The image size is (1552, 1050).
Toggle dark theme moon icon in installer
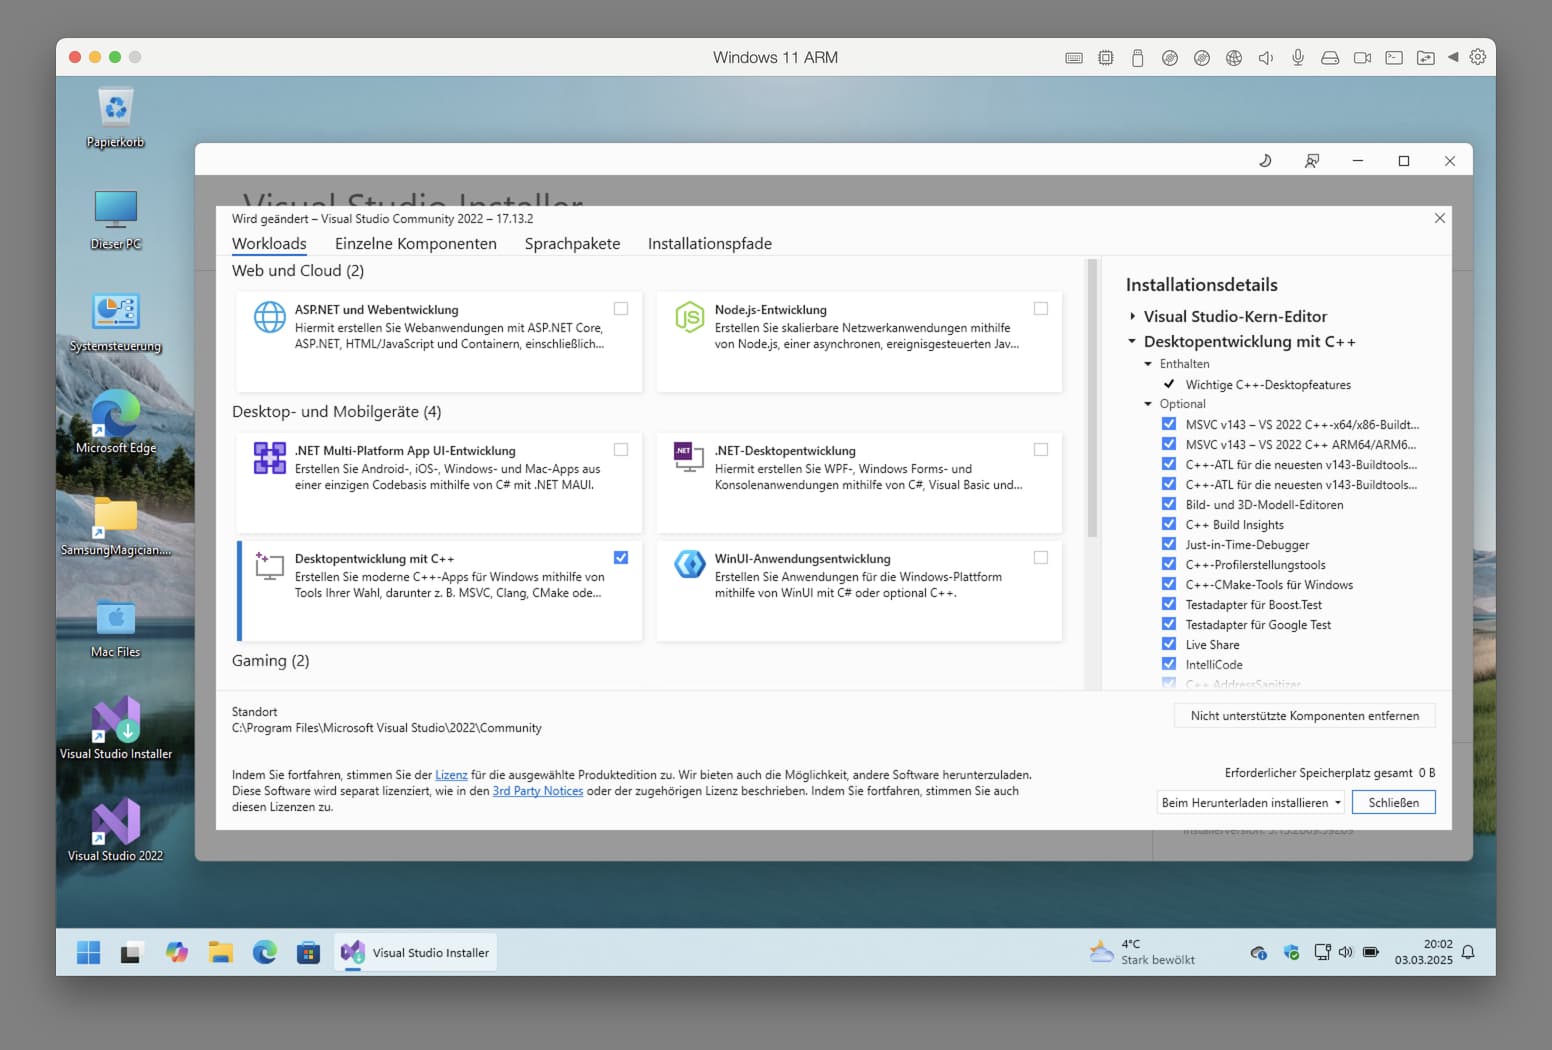coord(1265,161)
